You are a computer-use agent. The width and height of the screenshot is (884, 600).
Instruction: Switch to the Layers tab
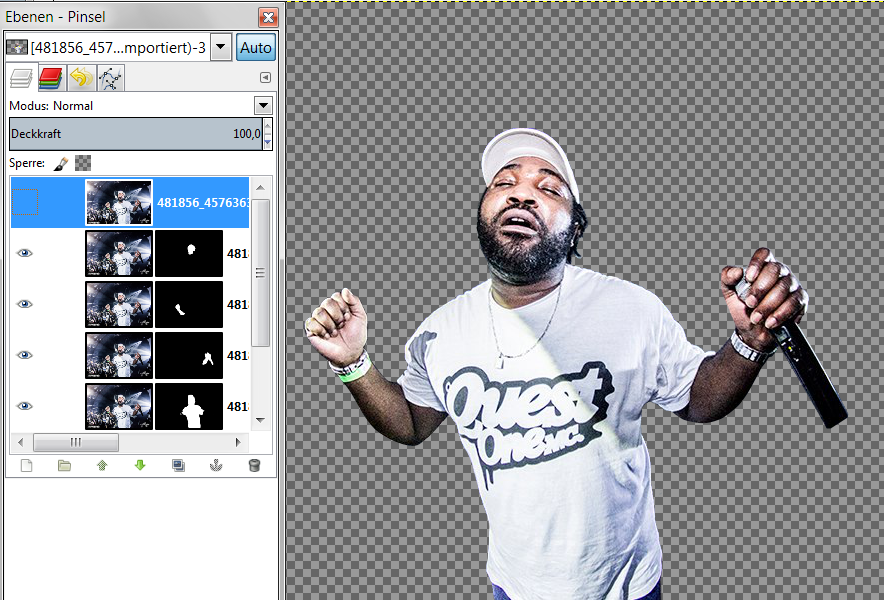(21, 78)
